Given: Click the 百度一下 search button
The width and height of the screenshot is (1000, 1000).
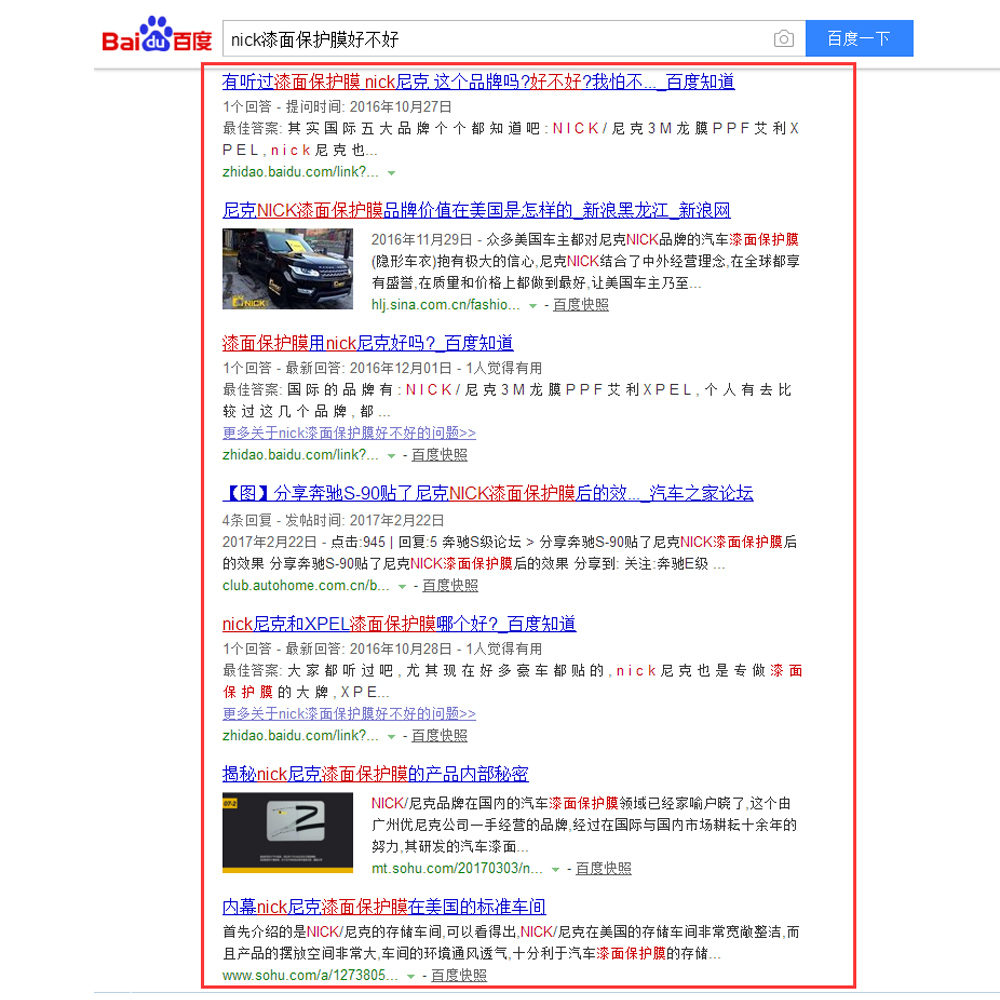Looking at the screenshot, I should (x=859, y=38).
